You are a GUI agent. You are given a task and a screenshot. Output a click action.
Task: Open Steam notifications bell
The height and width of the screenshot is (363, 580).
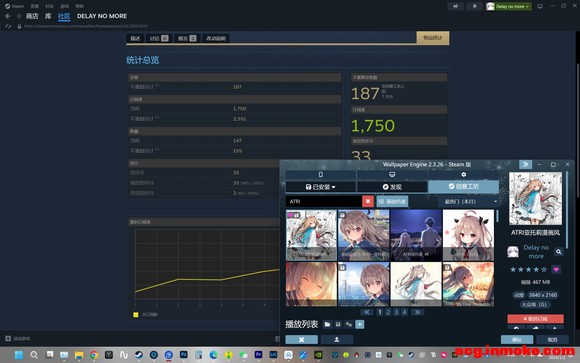[474, 6]
